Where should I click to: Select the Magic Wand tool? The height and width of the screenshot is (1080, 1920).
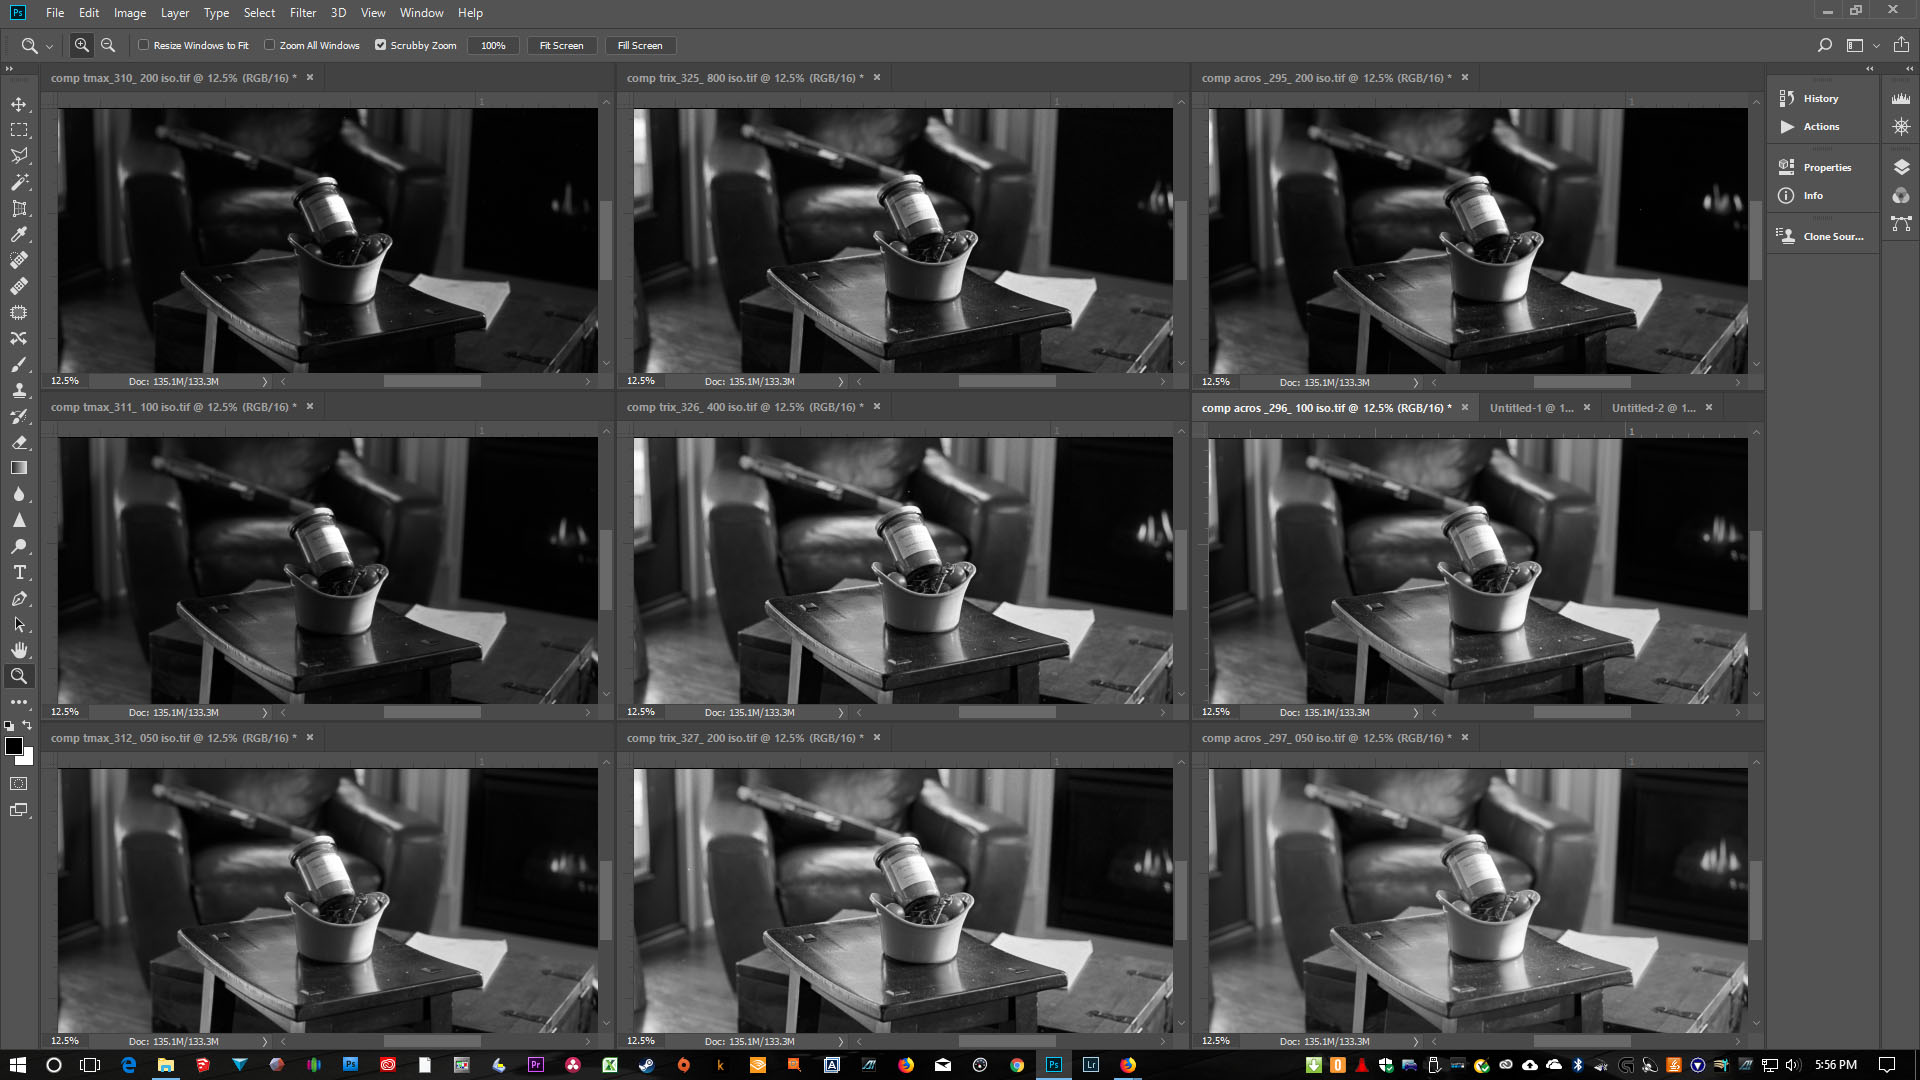[19, 182]
